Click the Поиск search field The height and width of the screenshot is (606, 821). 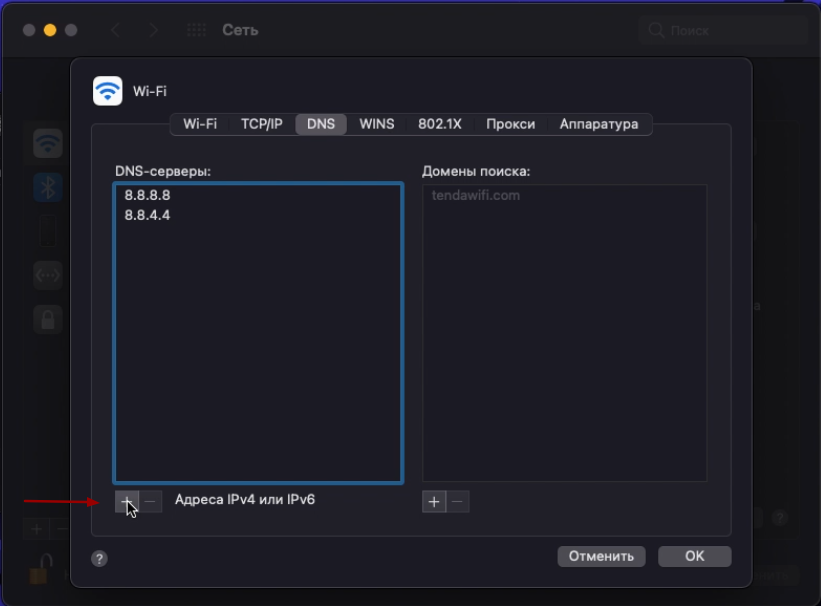[720, 30]
